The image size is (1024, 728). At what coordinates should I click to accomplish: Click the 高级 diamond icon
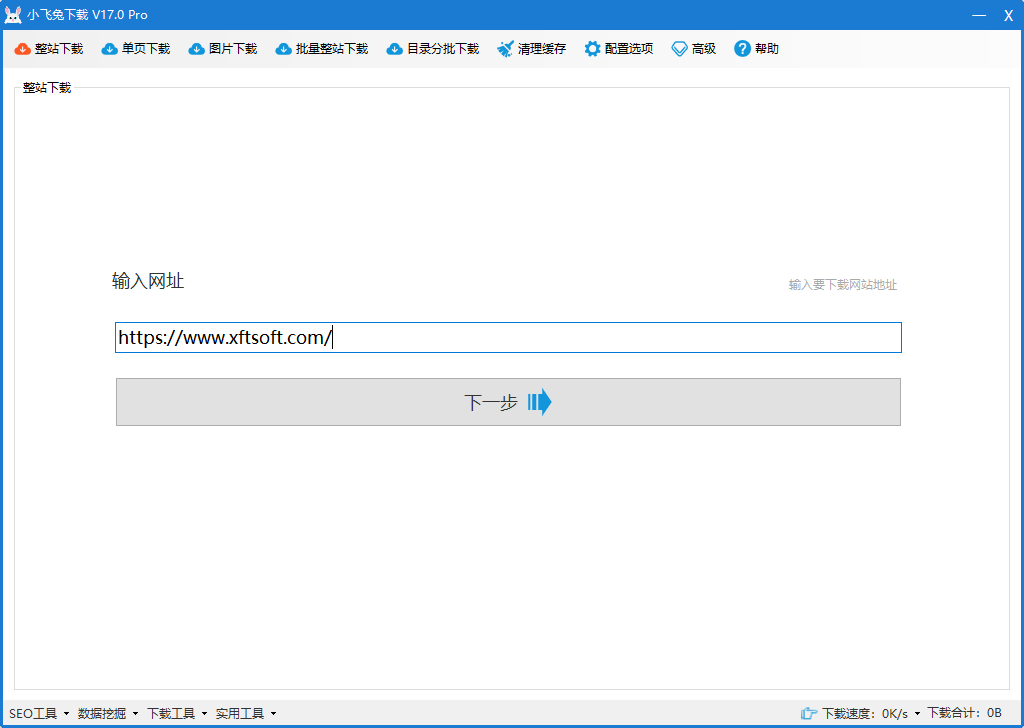tap(680, 49)
